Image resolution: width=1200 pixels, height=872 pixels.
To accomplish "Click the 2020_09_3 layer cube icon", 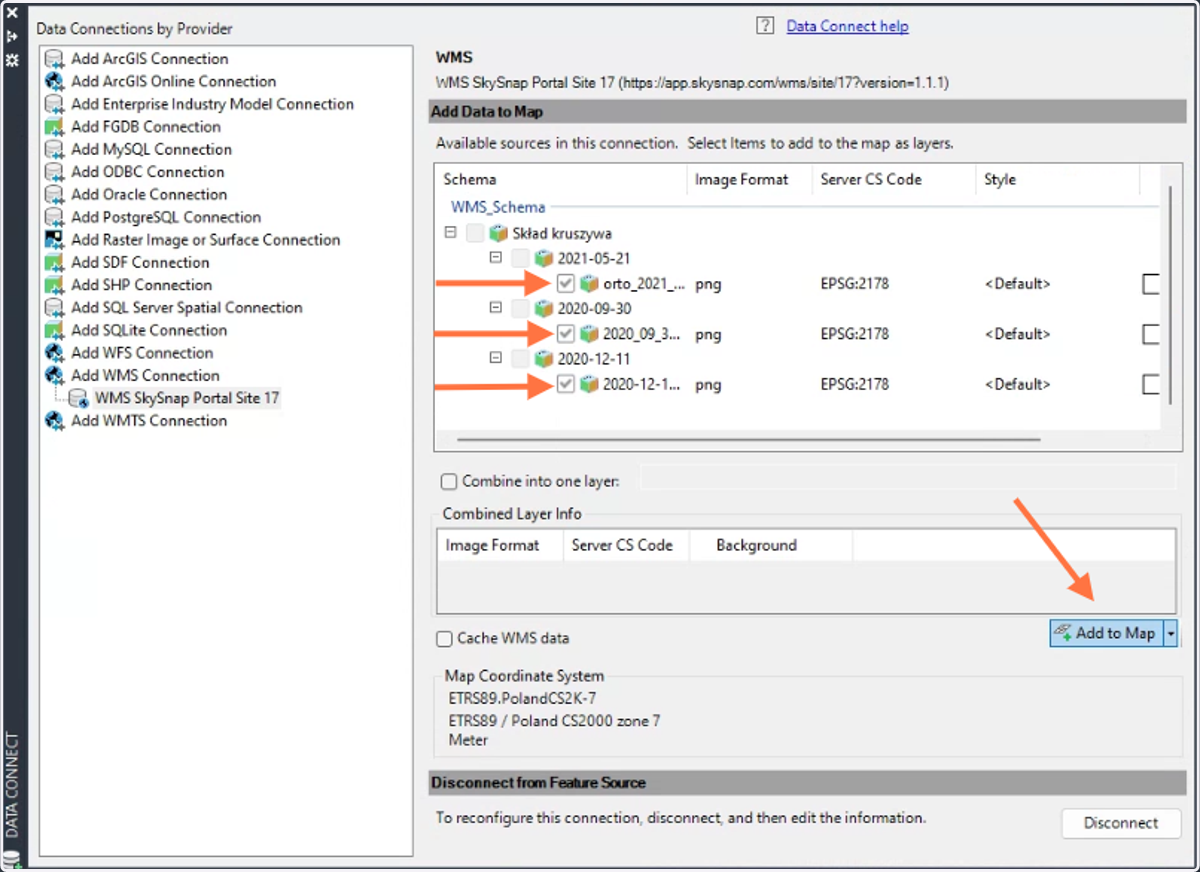I will [x=590, y=334].
